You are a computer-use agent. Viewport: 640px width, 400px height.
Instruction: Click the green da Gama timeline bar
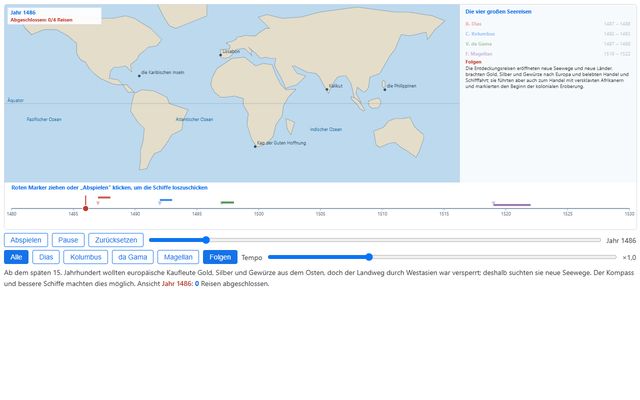tap(227, 202)
